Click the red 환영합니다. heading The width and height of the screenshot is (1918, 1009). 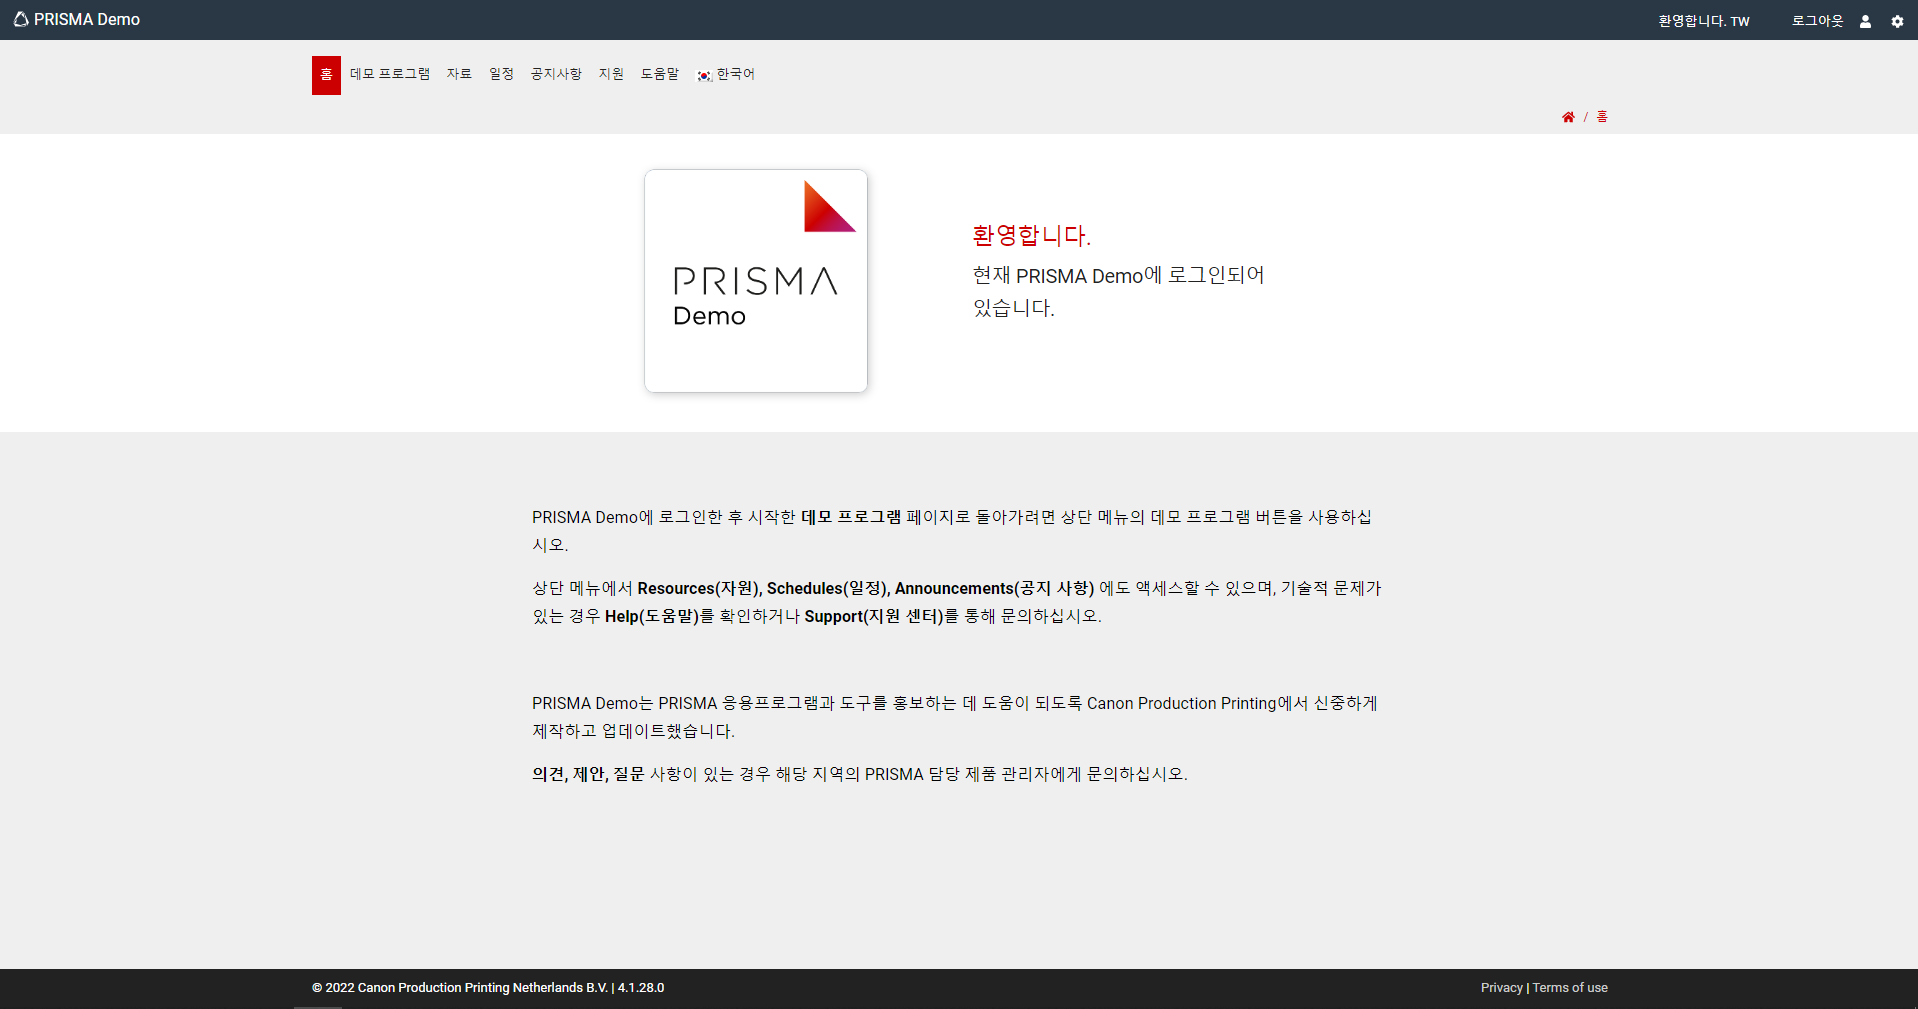tap(1031, 236)
